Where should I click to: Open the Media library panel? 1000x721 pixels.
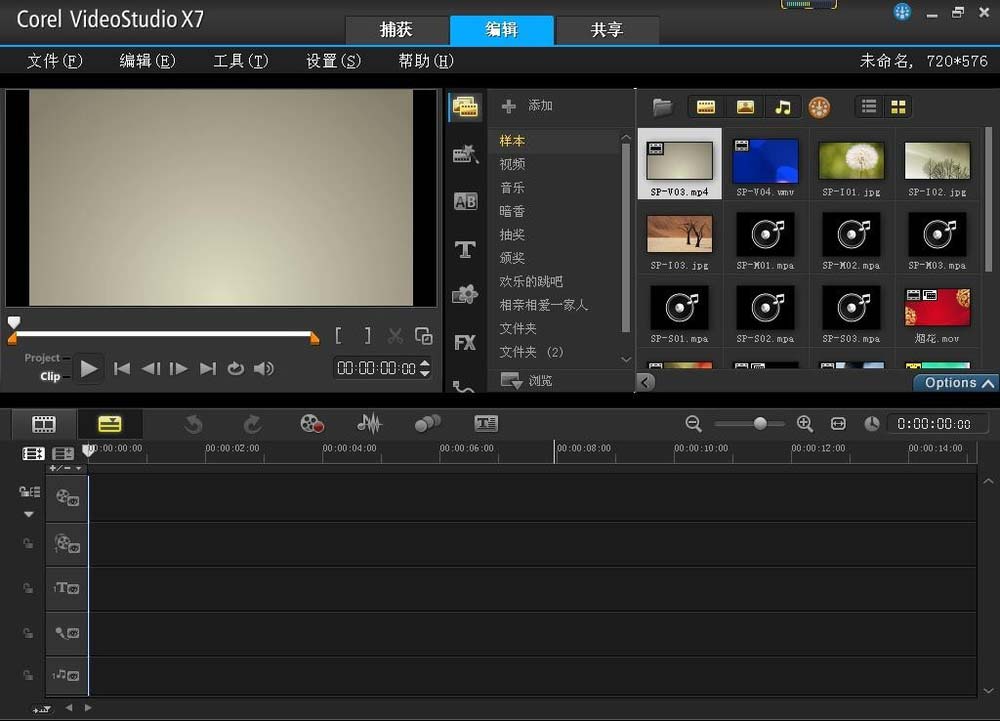(x=464, y=105)
